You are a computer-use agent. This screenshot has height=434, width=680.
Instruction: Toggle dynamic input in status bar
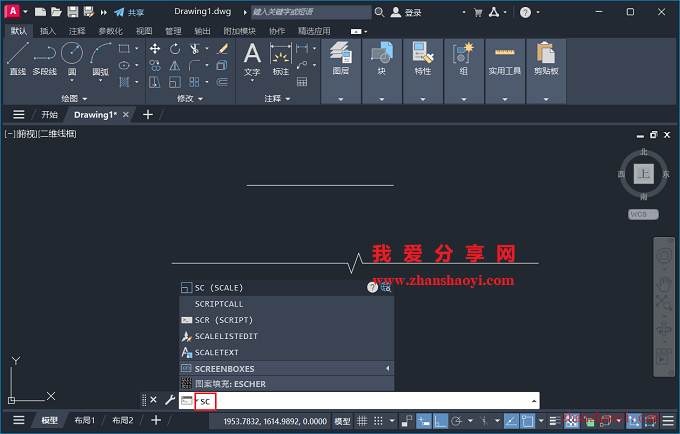(x=424, y=421)
